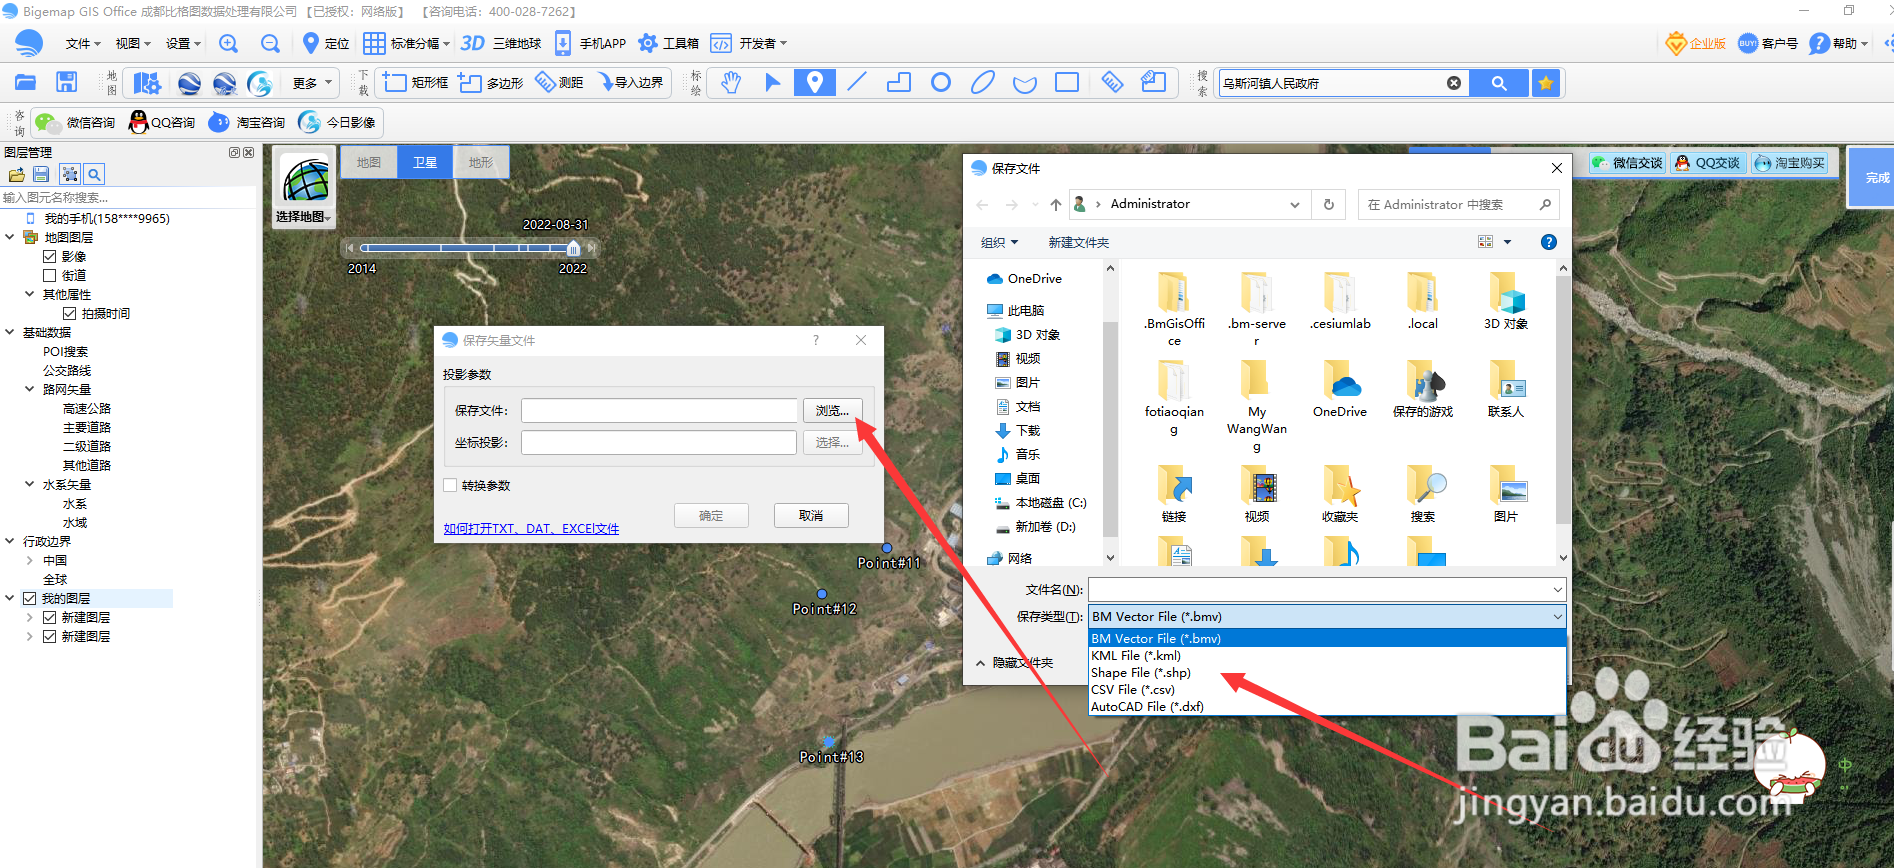Select the arrow pointer tool
The height and width of the screenshot is (868, 1894).
[x=772, y=82]
